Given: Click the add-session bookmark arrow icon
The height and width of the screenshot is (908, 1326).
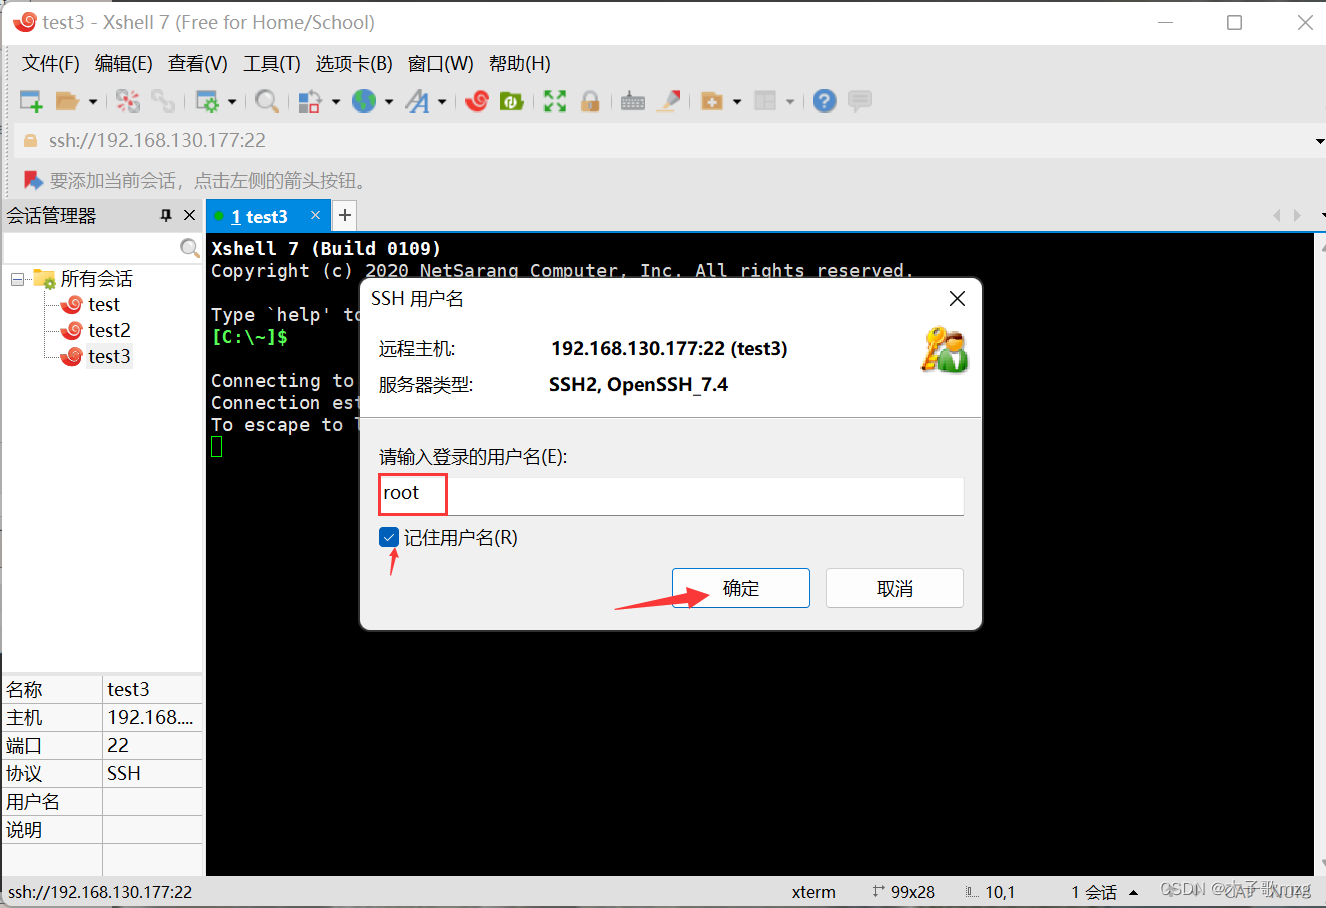Looking at the screenshot, I should [33, 180].
